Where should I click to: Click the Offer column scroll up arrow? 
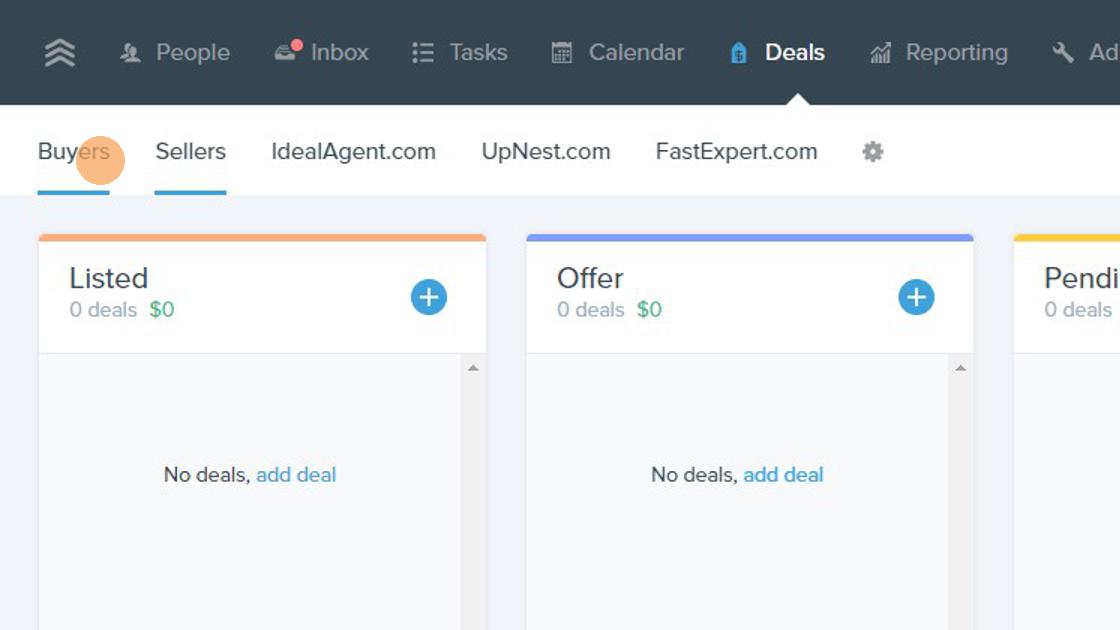tap(961, 368)
